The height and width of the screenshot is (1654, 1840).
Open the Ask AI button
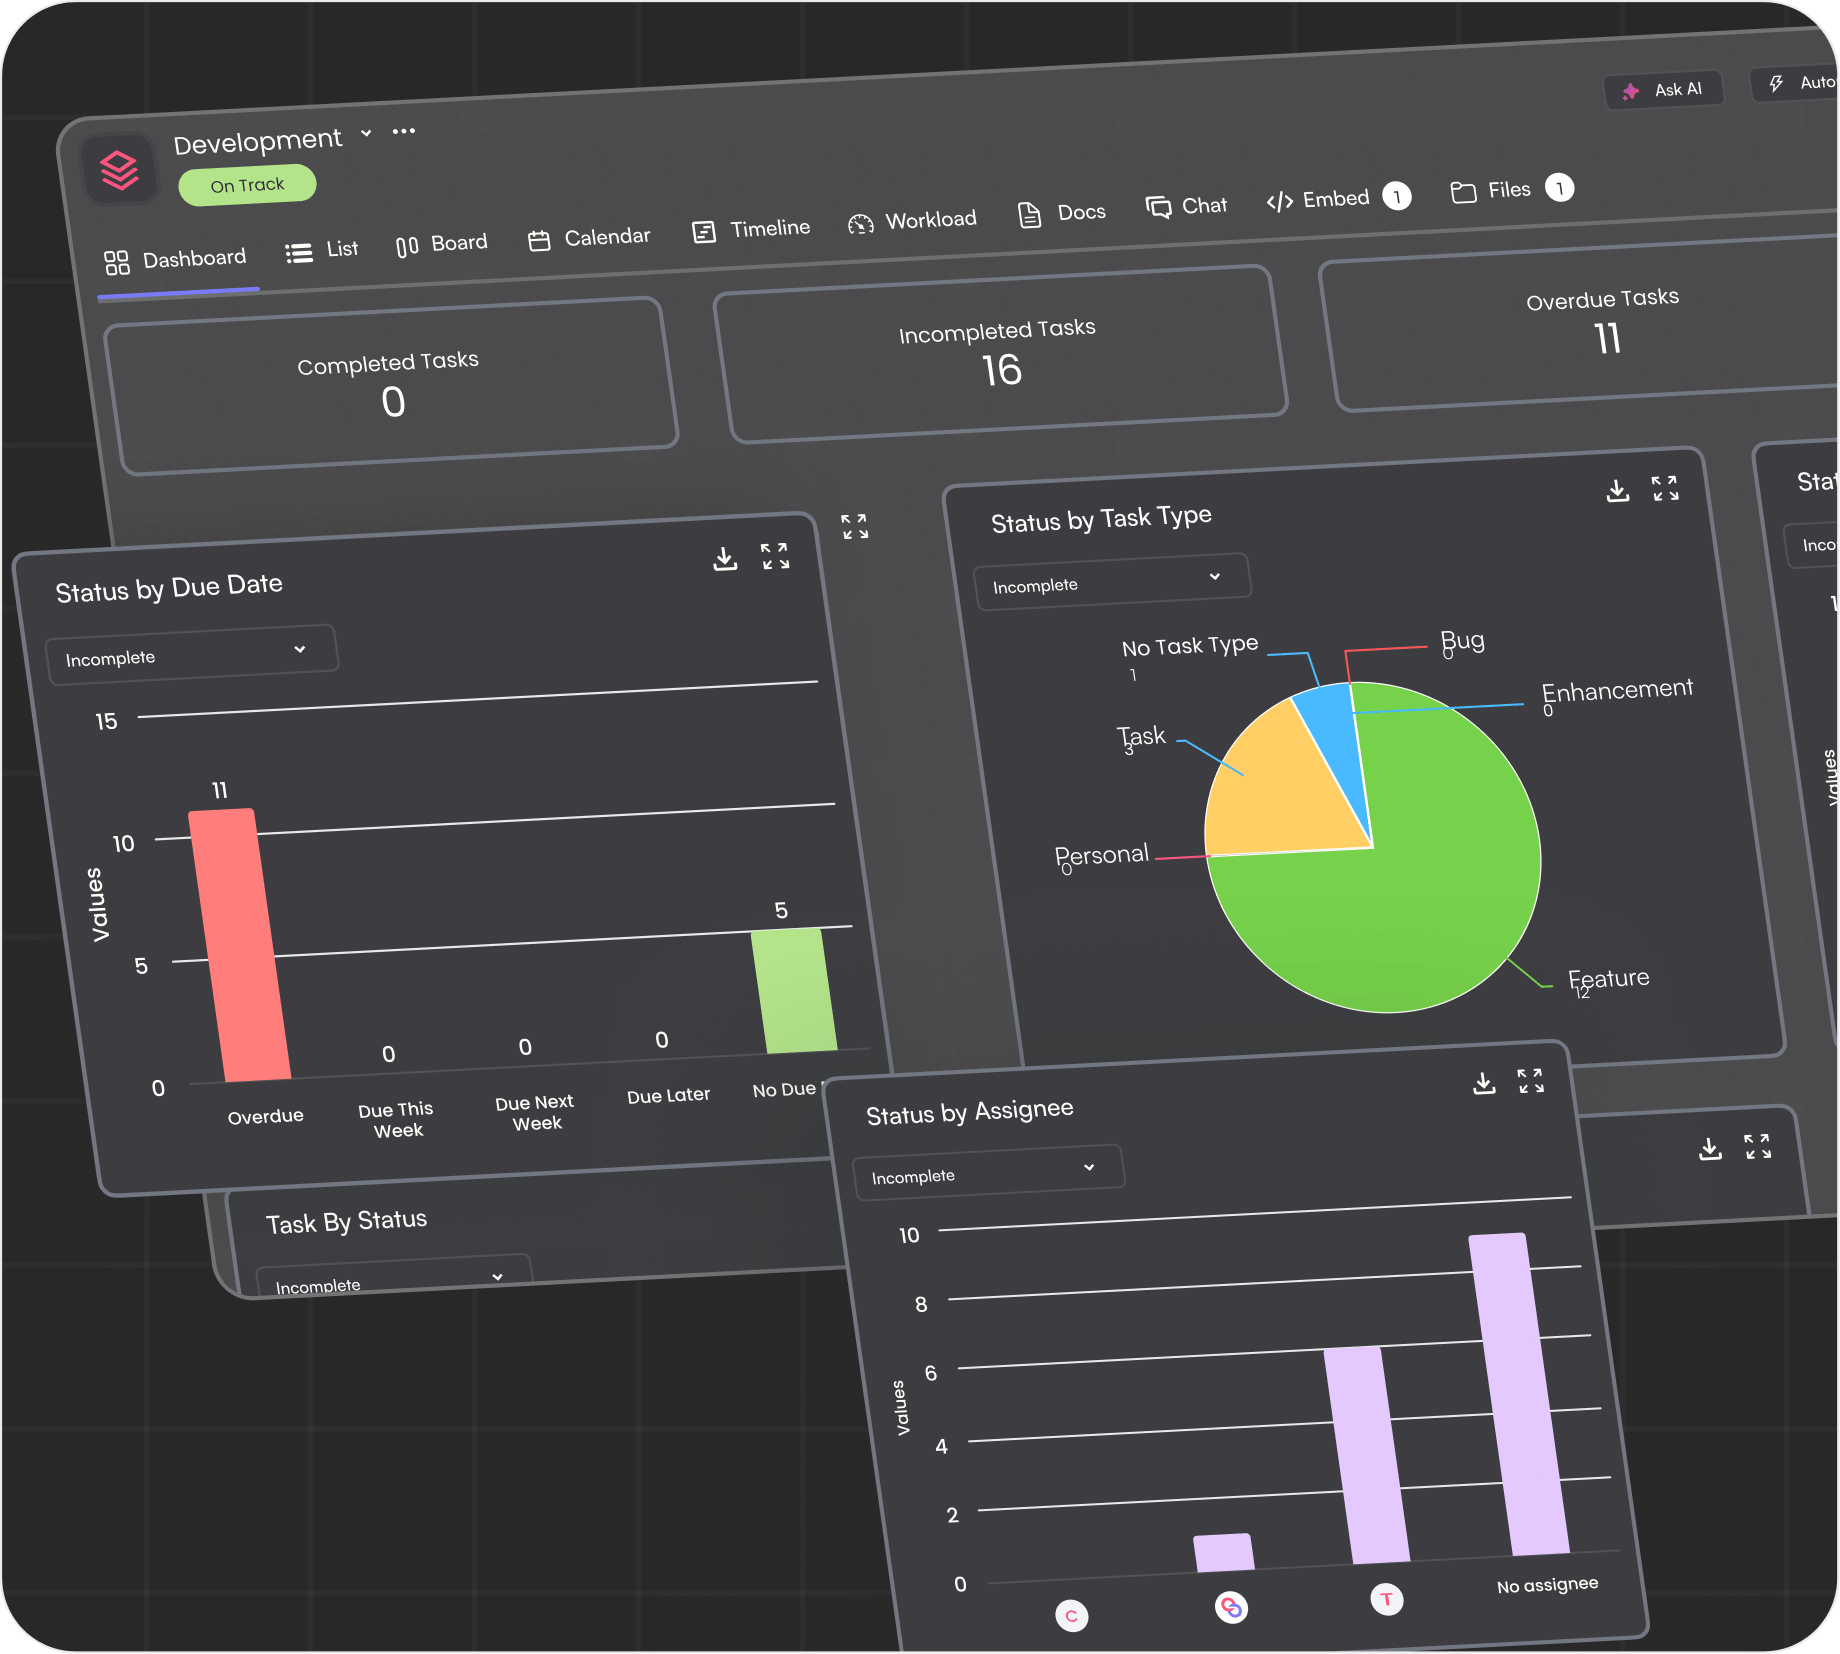pyautogui.click(x=1664, y=90)
